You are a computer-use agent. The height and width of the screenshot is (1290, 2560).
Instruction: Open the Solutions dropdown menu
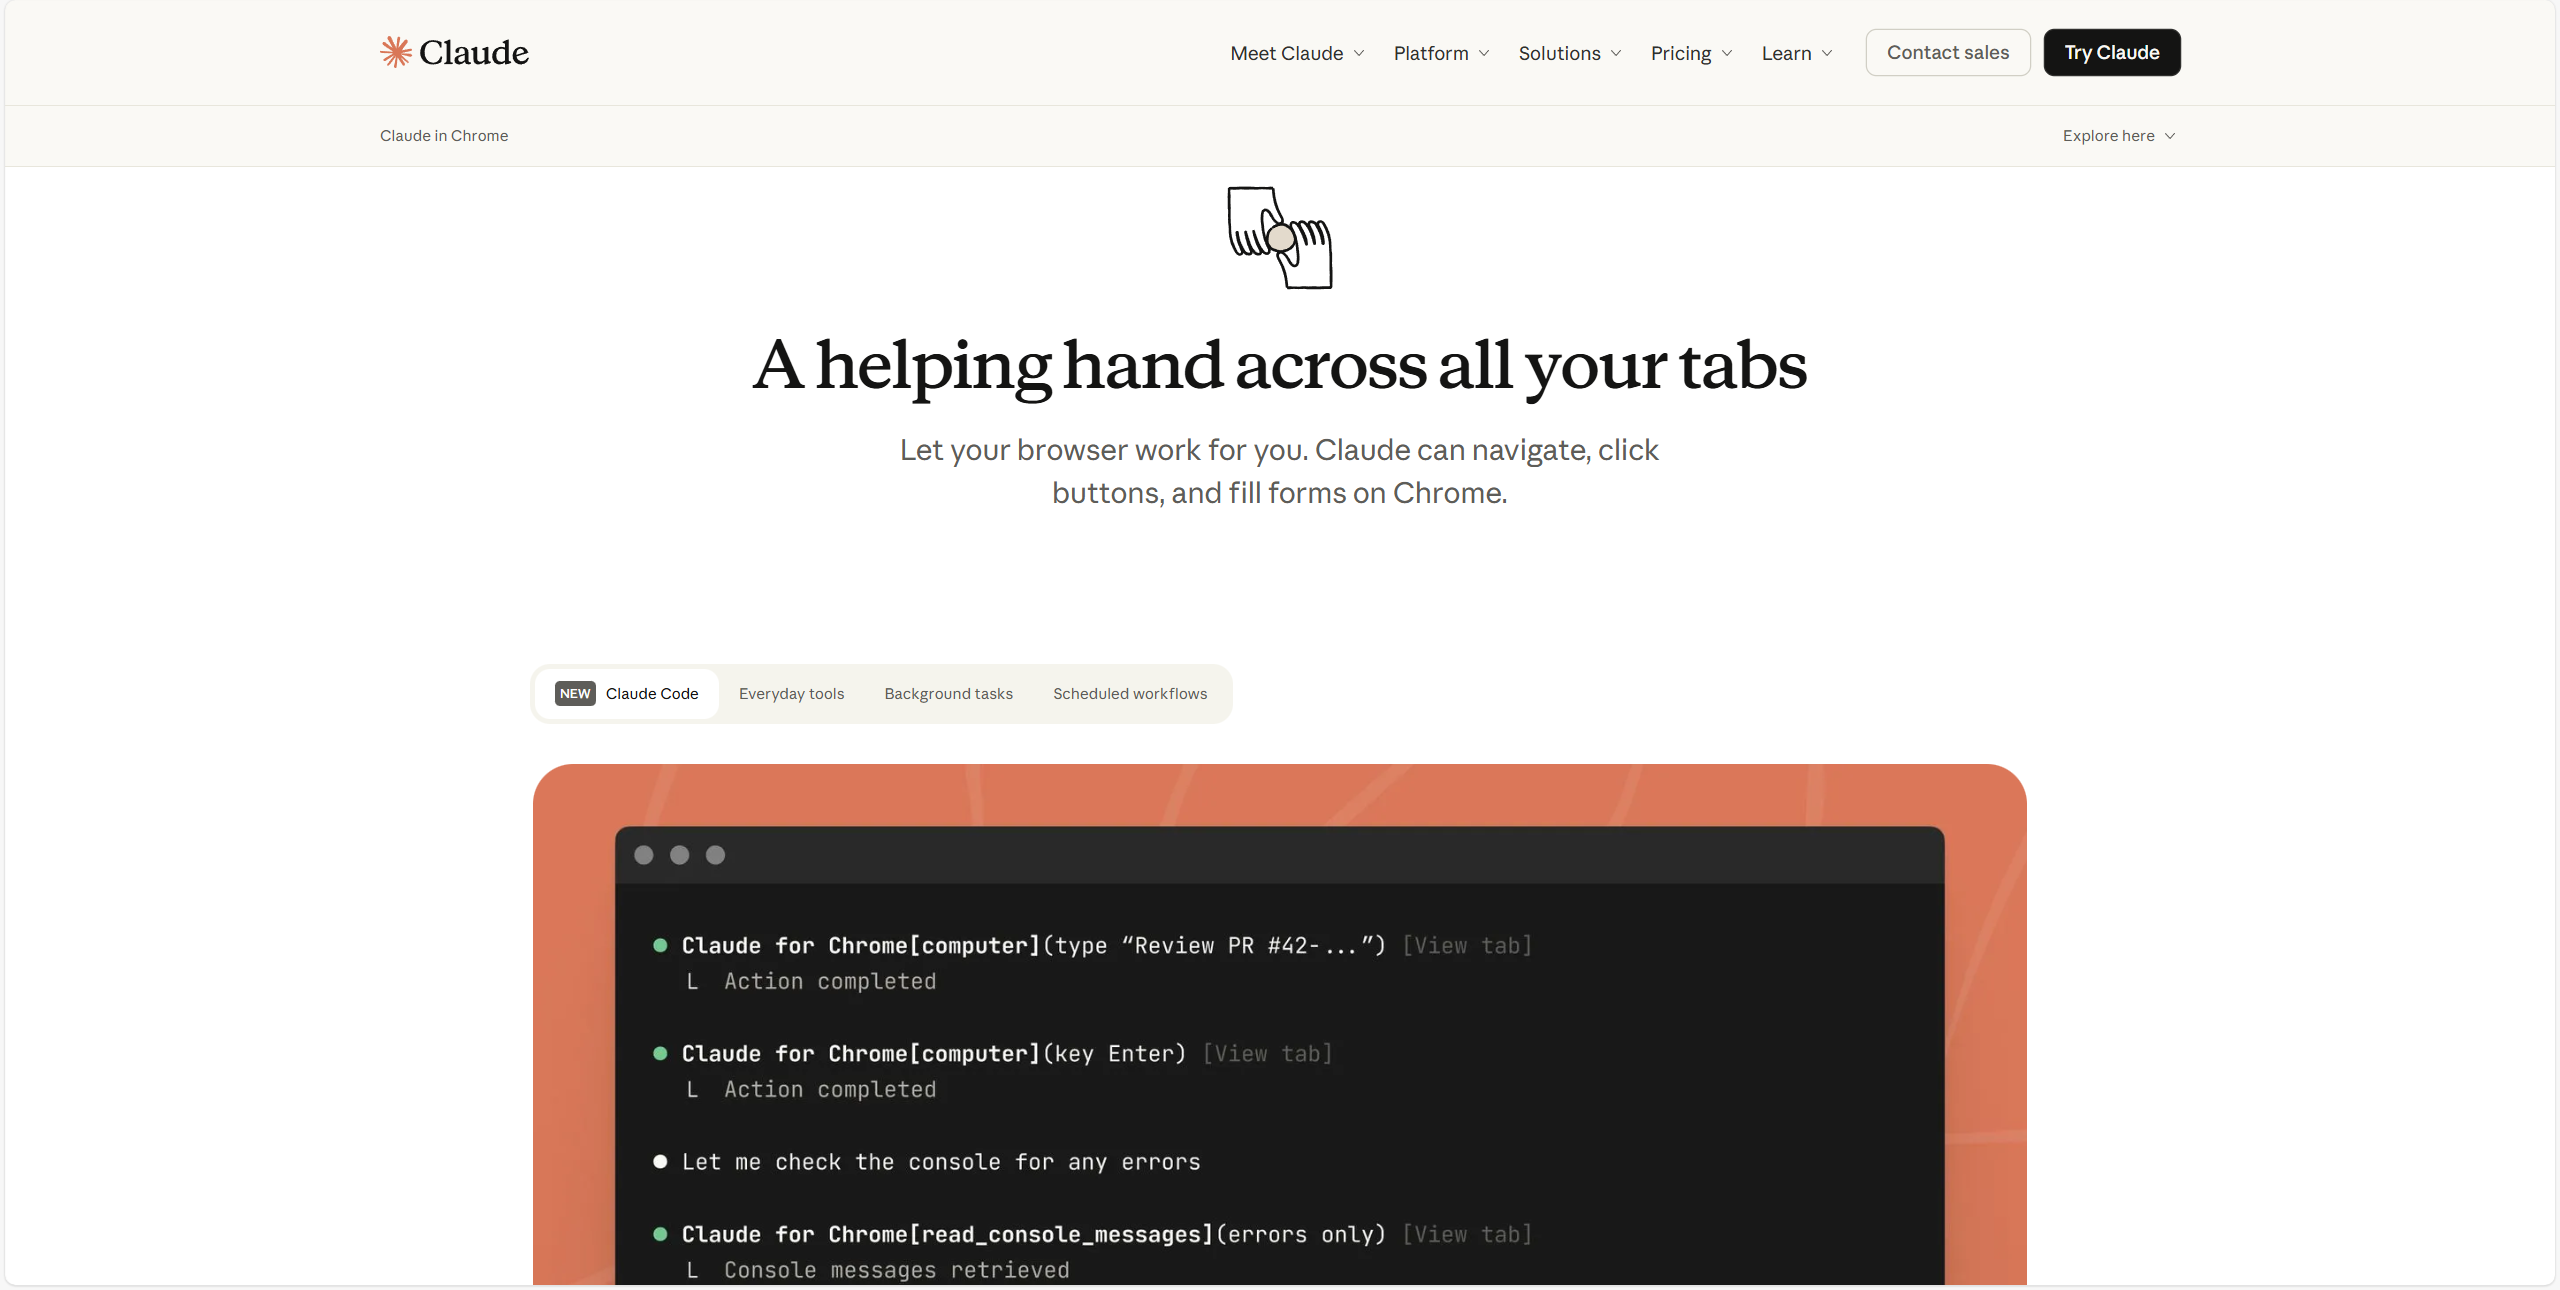(x=1570, y=53)
